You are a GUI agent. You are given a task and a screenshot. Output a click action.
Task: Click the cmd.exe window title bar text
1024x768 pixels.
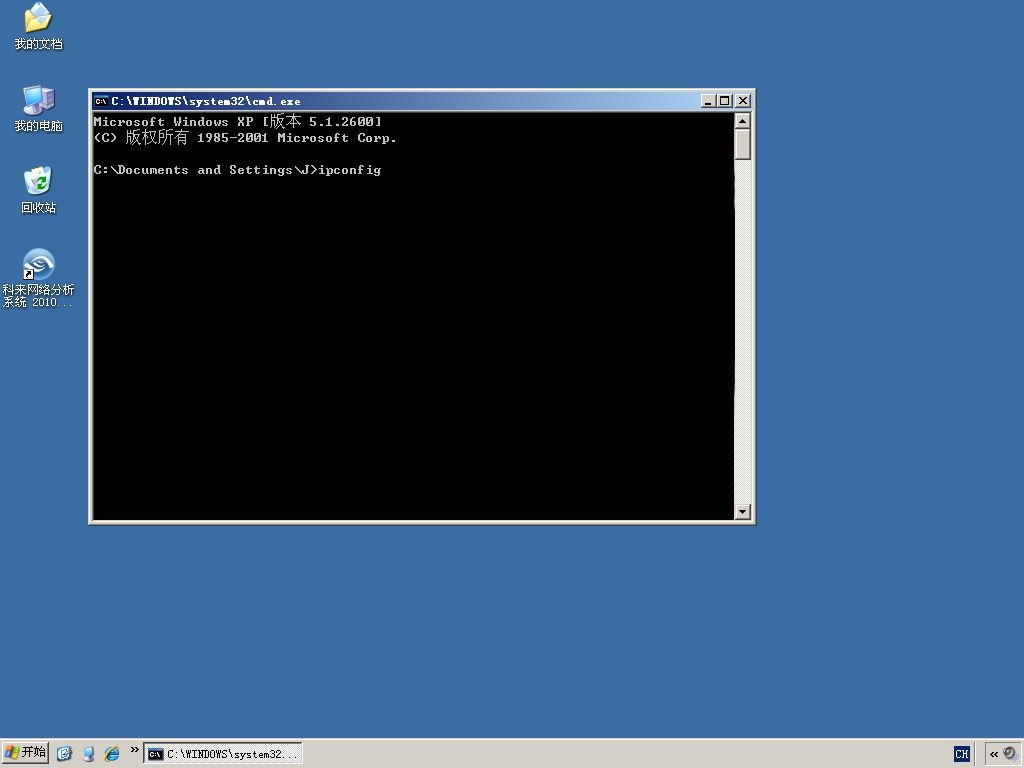[x=206, y=101]
